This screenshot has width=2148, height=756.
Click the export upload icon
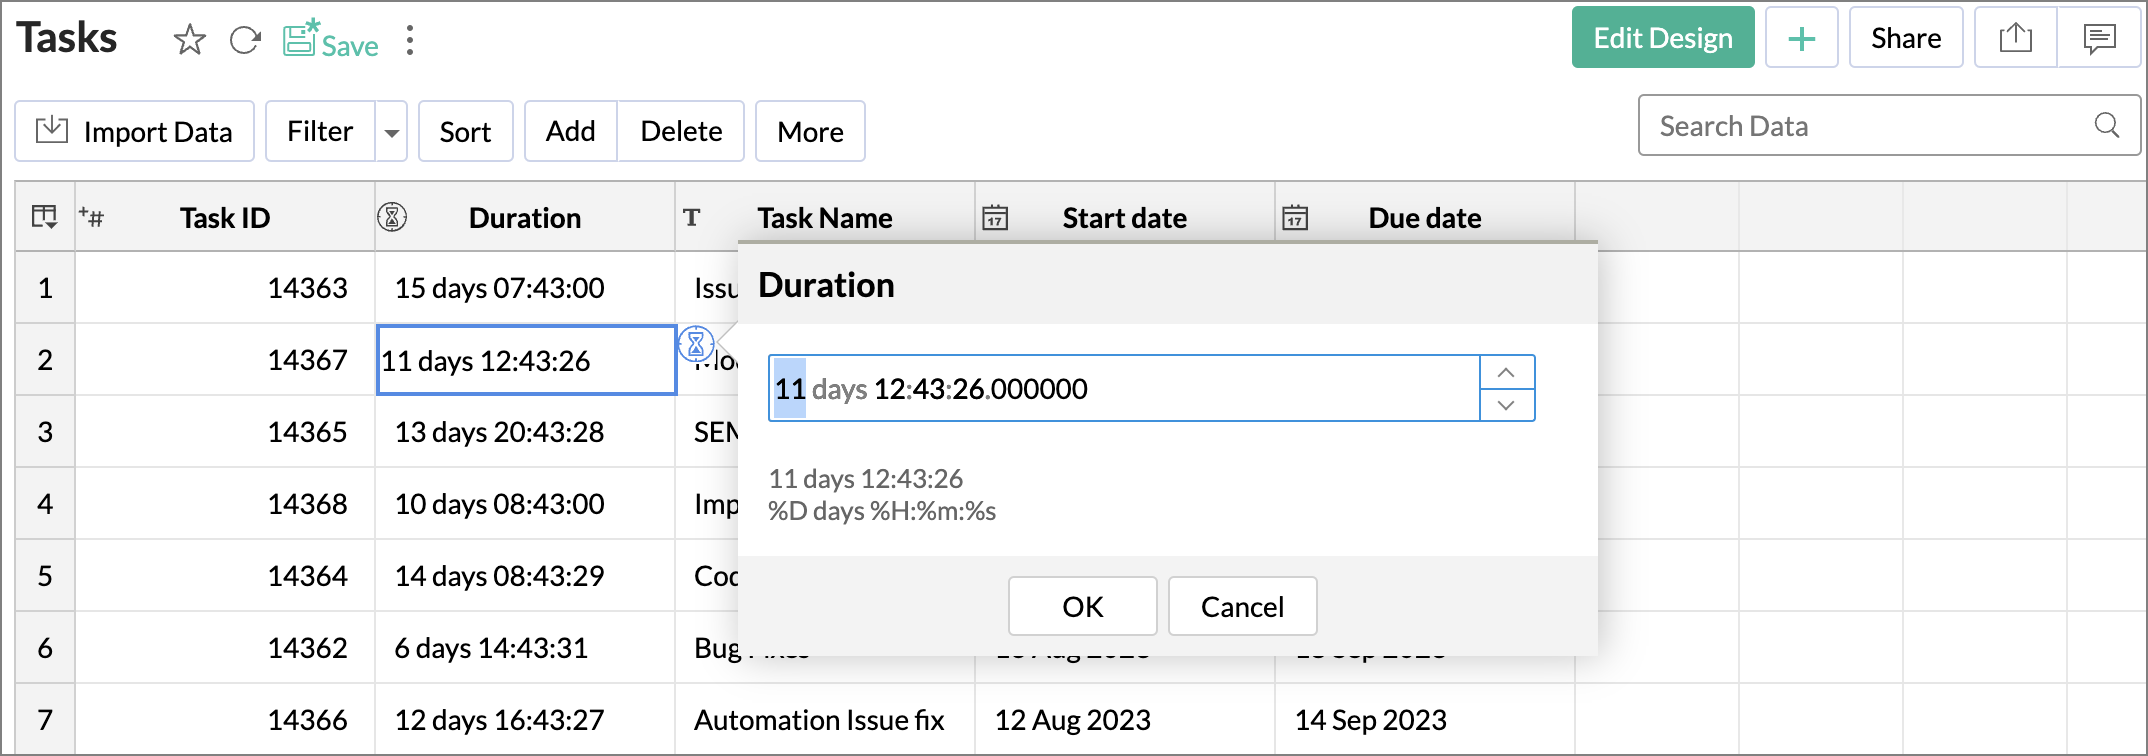tap(2015, 38)
